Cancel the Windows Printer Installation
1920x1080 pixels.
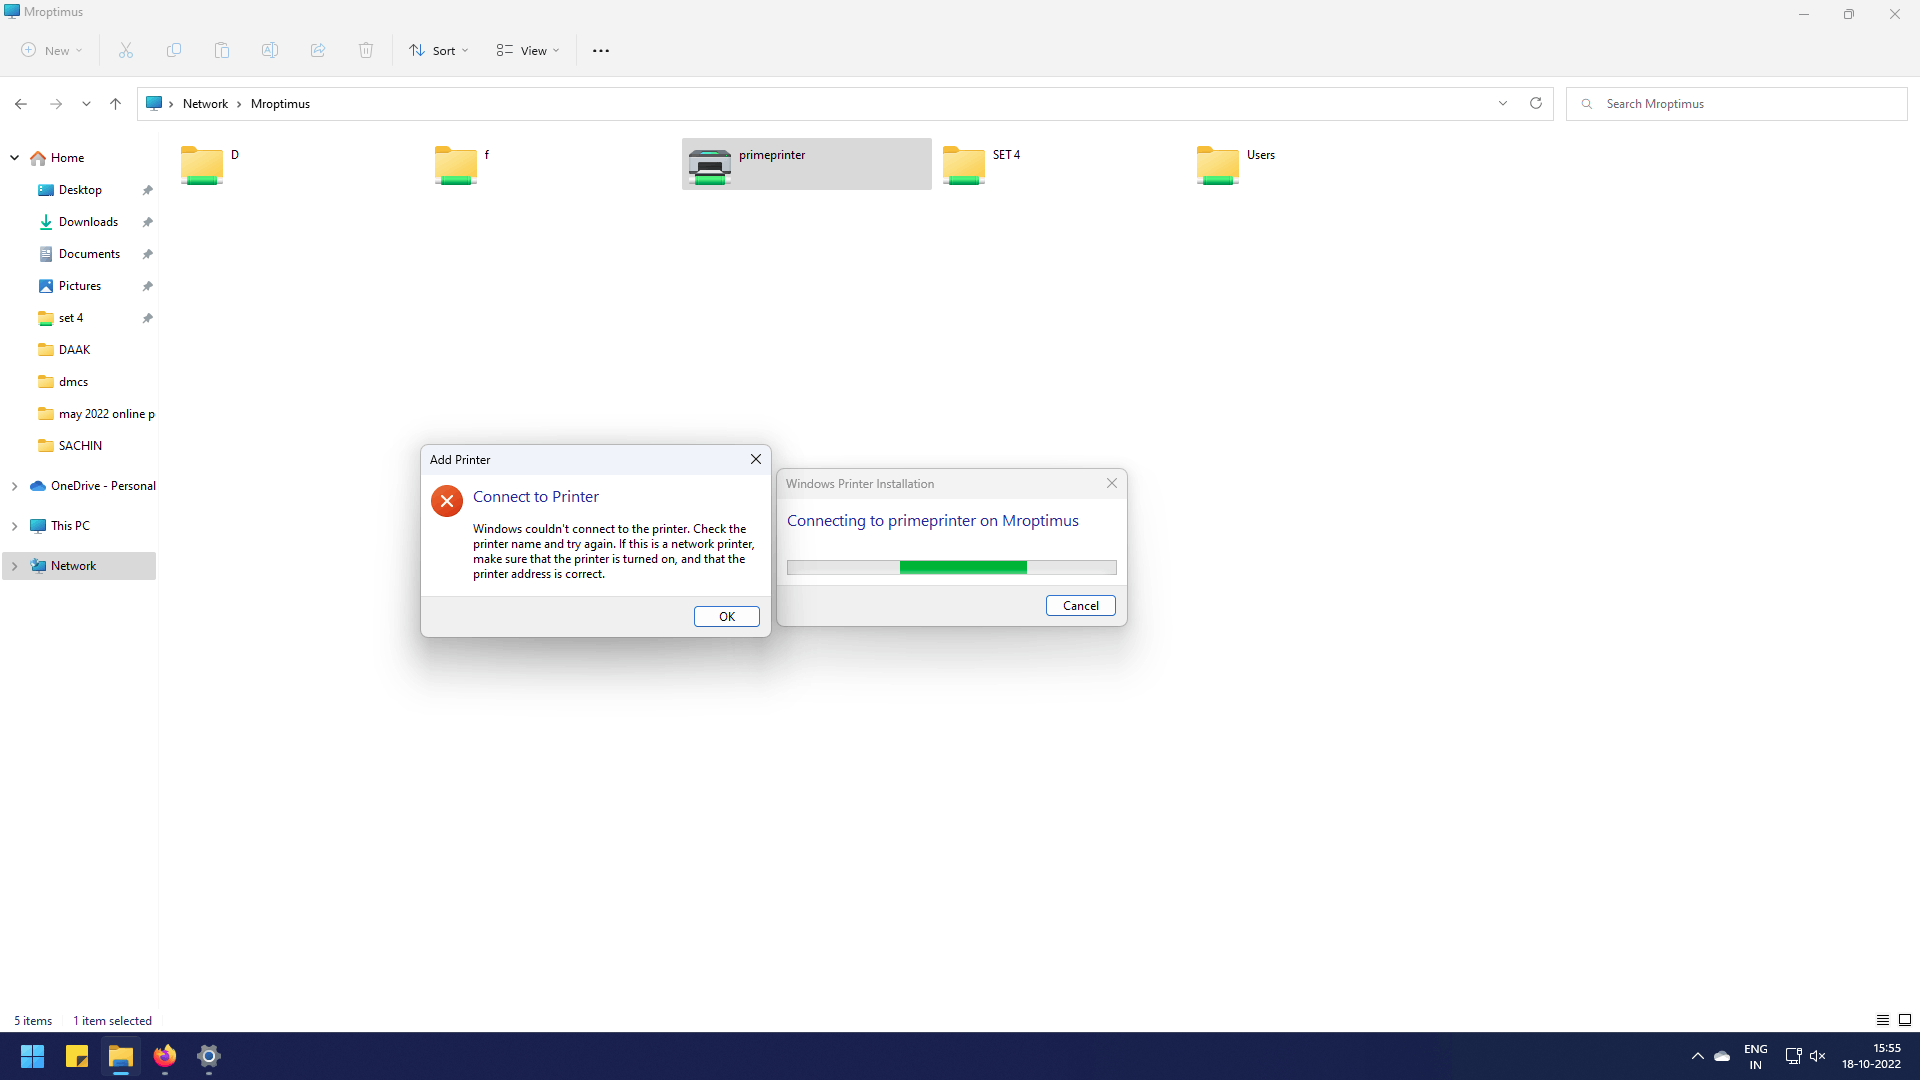click(1080, 606)
